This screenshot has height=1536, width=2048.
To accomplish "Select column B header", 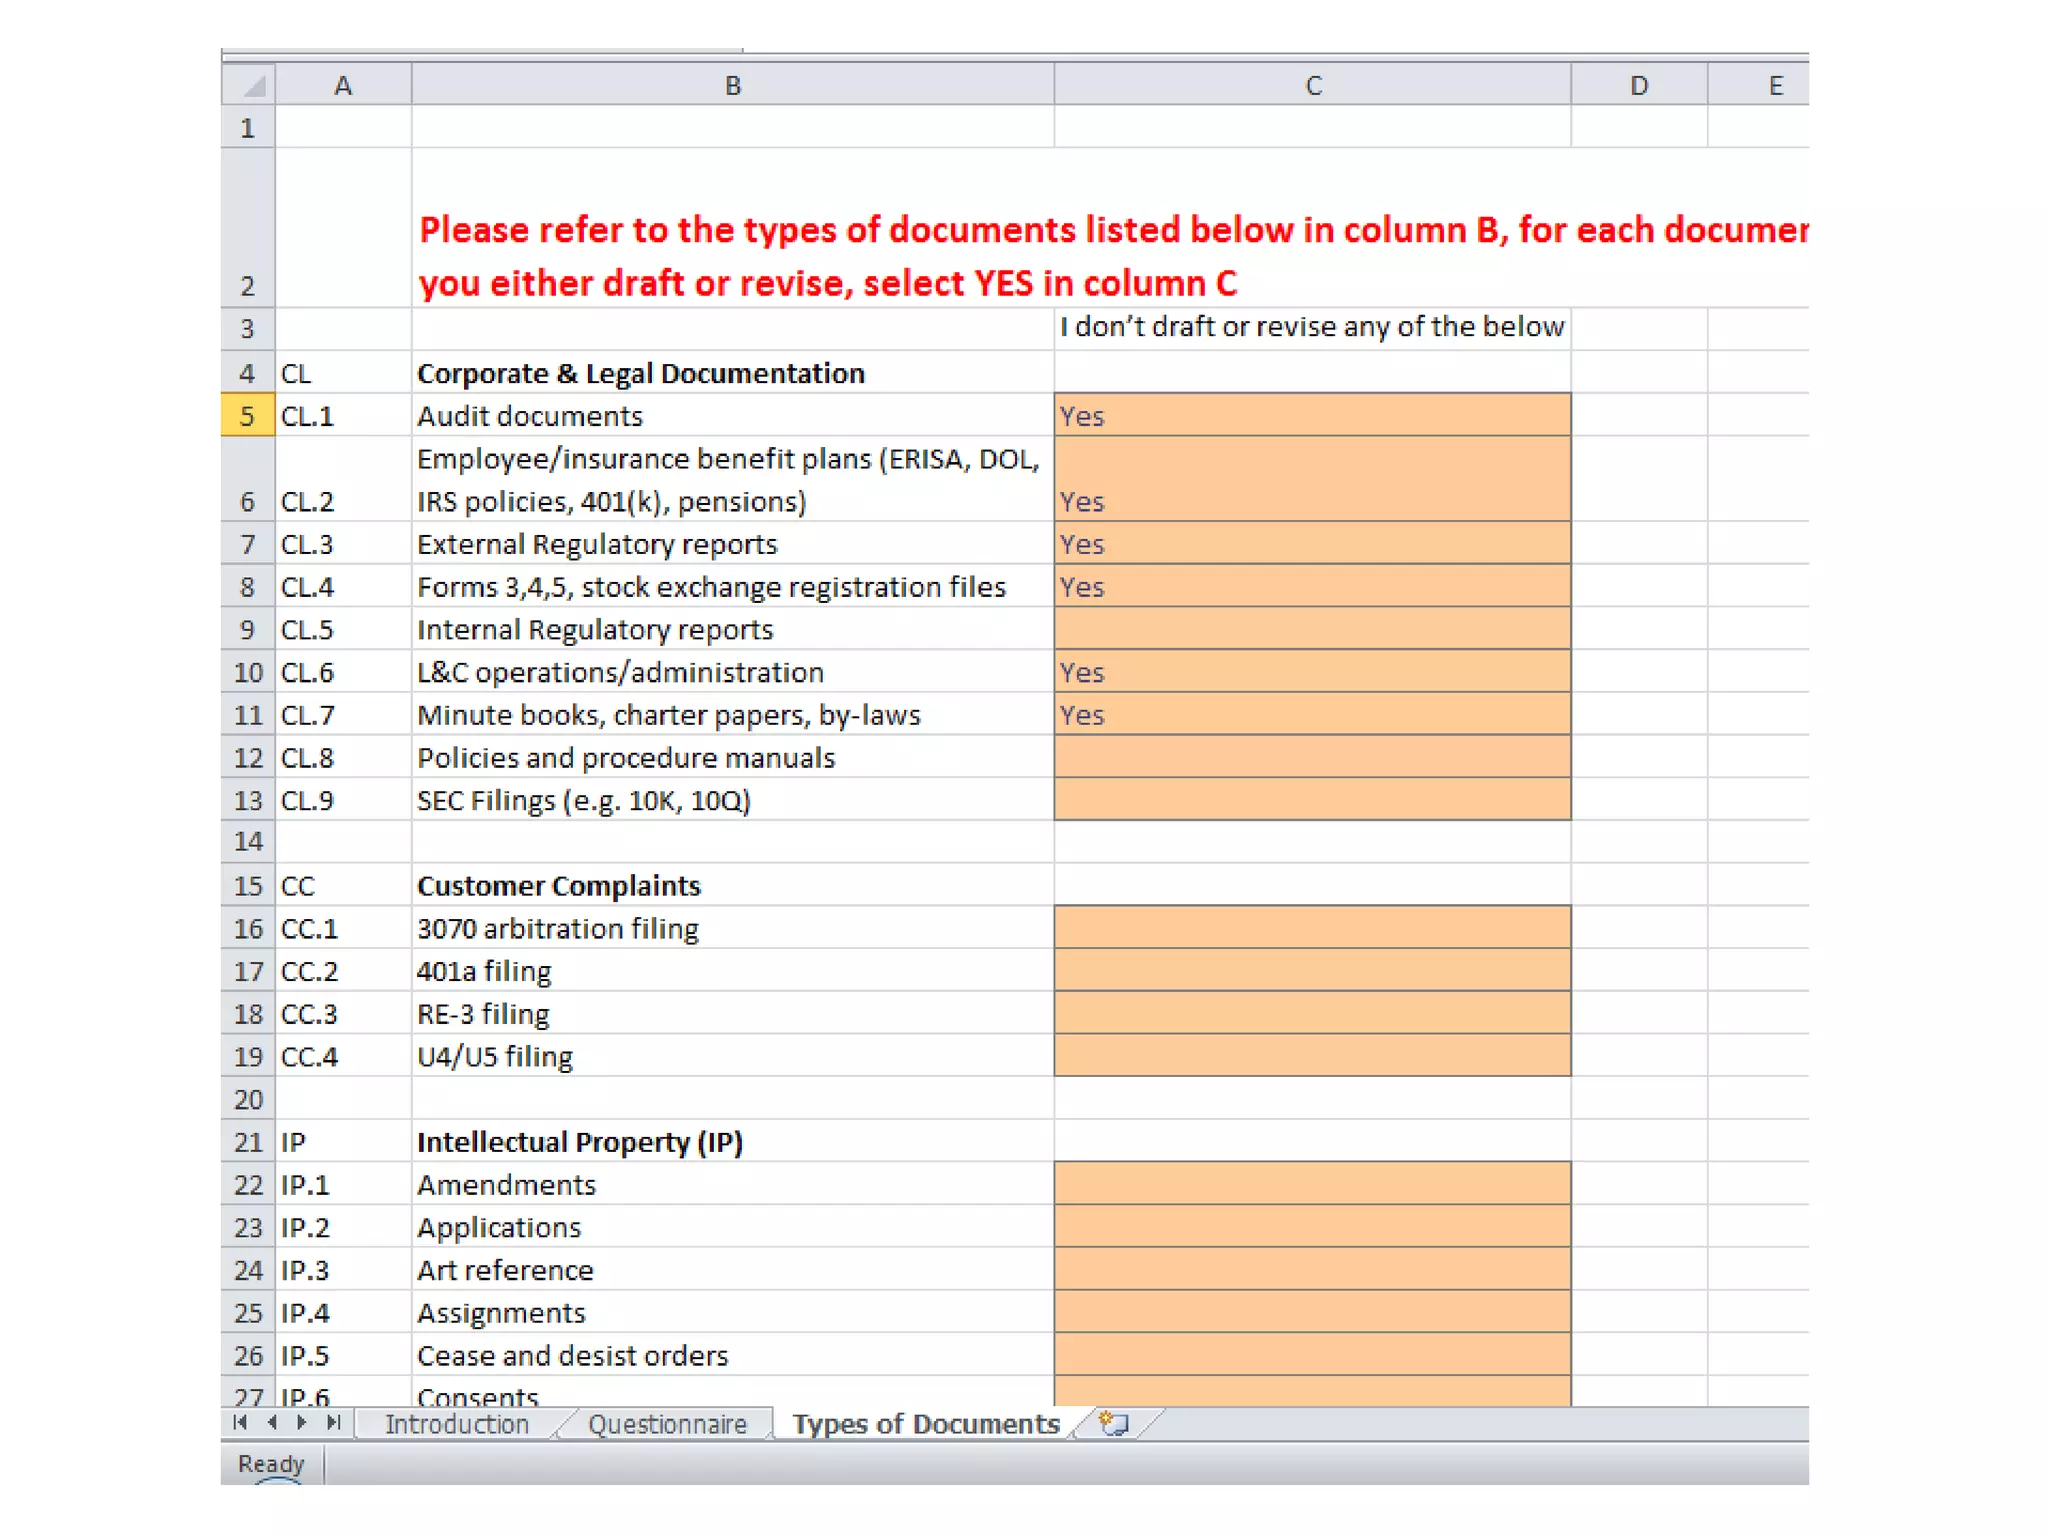I will click(x=732, y=86).
